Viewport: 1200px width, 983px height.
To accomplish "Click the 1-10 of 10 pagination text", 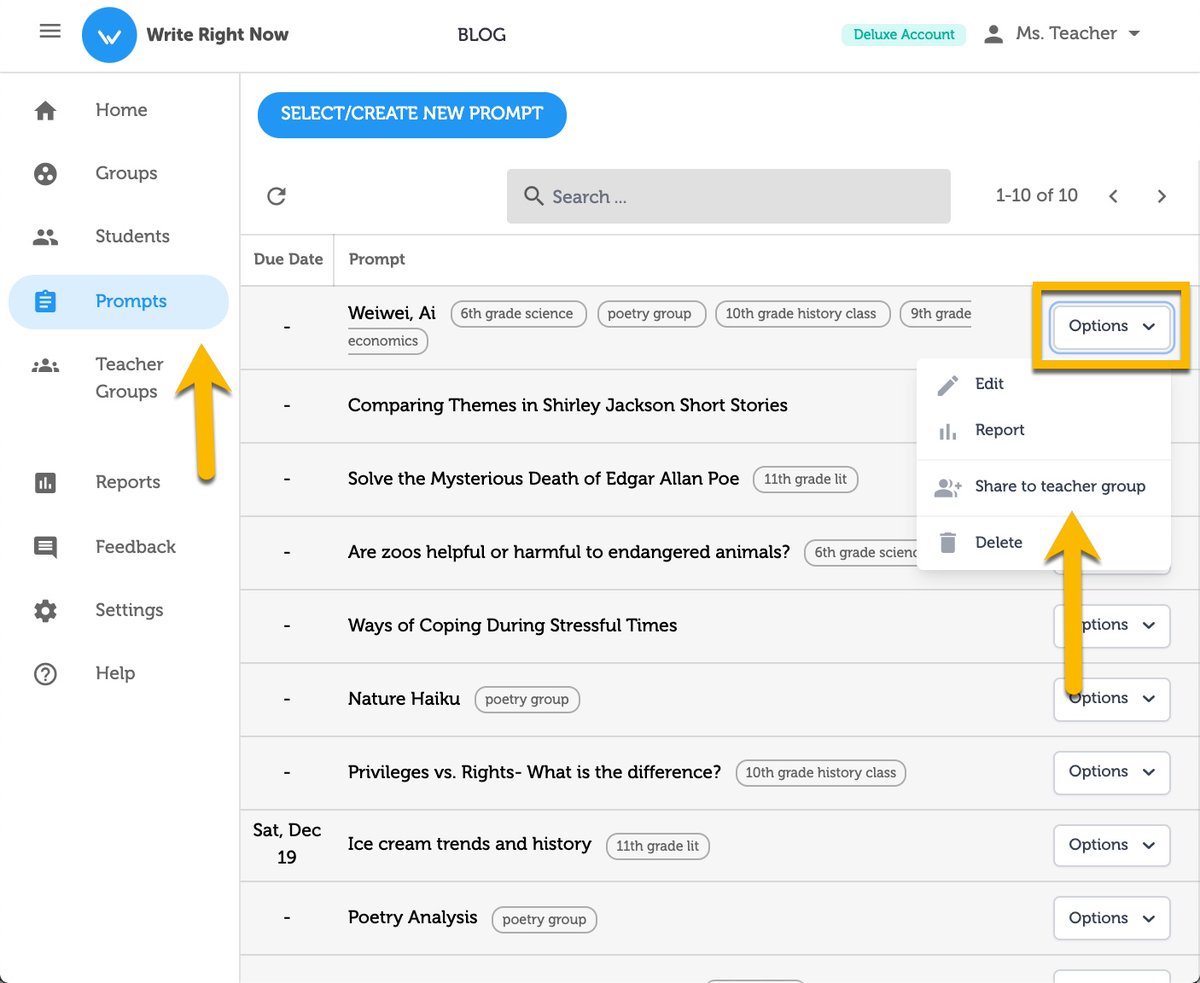I will (x=1037, y=196).
